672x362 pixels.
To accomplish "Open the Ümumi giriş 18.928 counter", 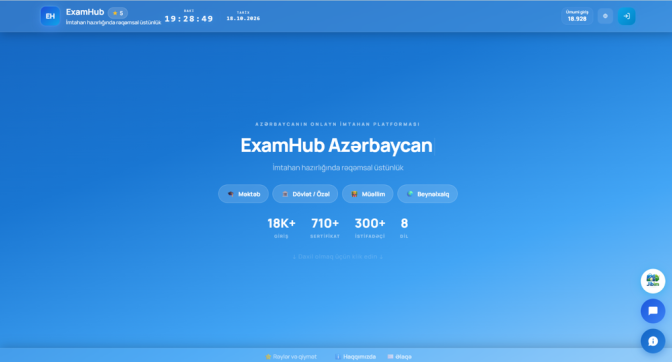I will click(x=577, y=16).
